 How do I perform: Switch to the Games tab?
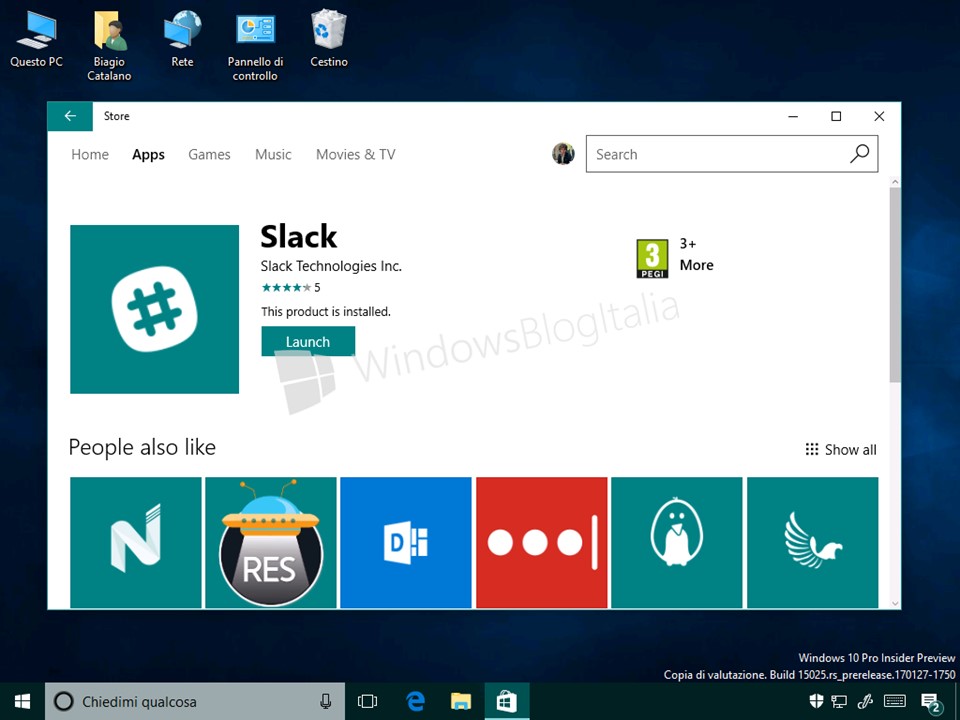pyautogui.click(x=209, y=154)
